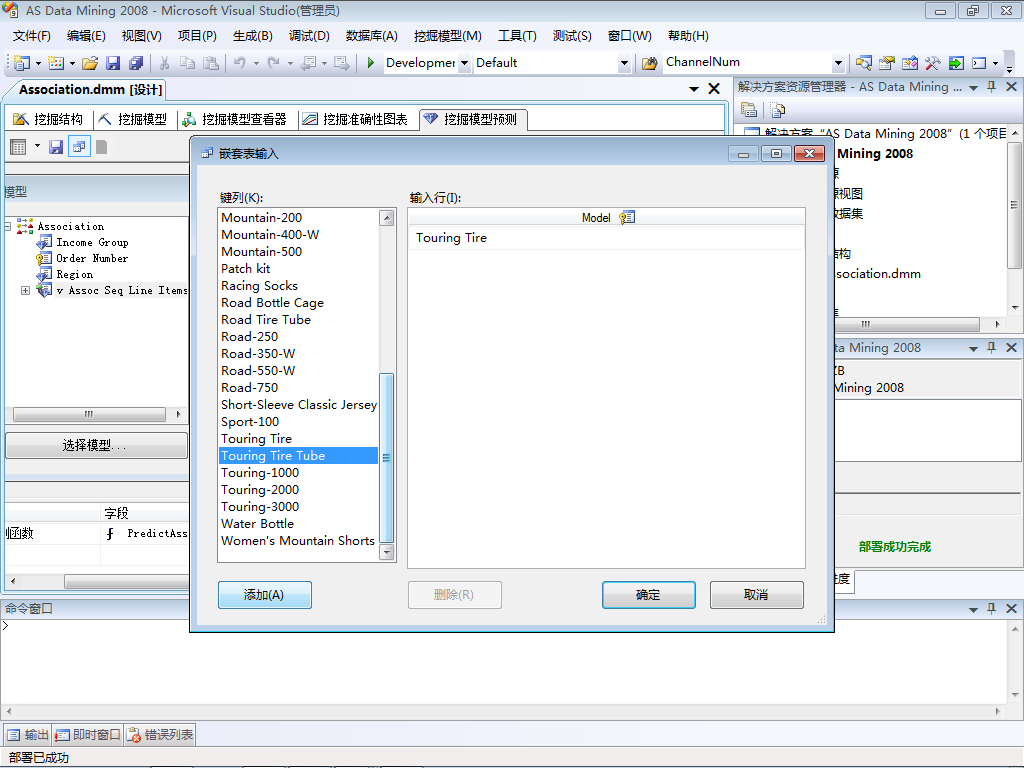The image size is (1024, 768).
Task: Select Women's Mountain Shorts in key list
Action: [298, 541]
